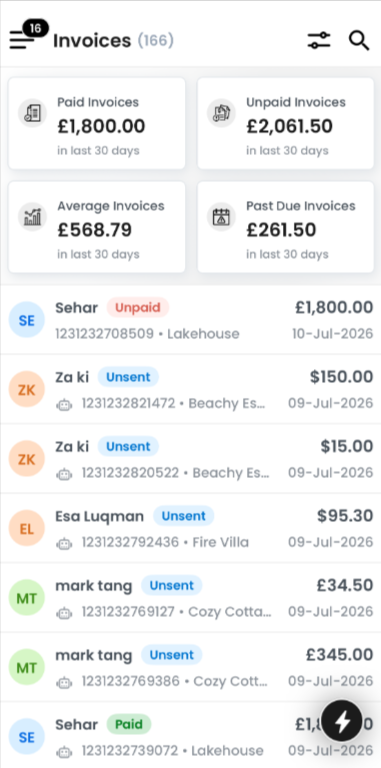Click the Unpaid Invoices icon
Screen dimensions: 381x768
click(x=221, y=113)
